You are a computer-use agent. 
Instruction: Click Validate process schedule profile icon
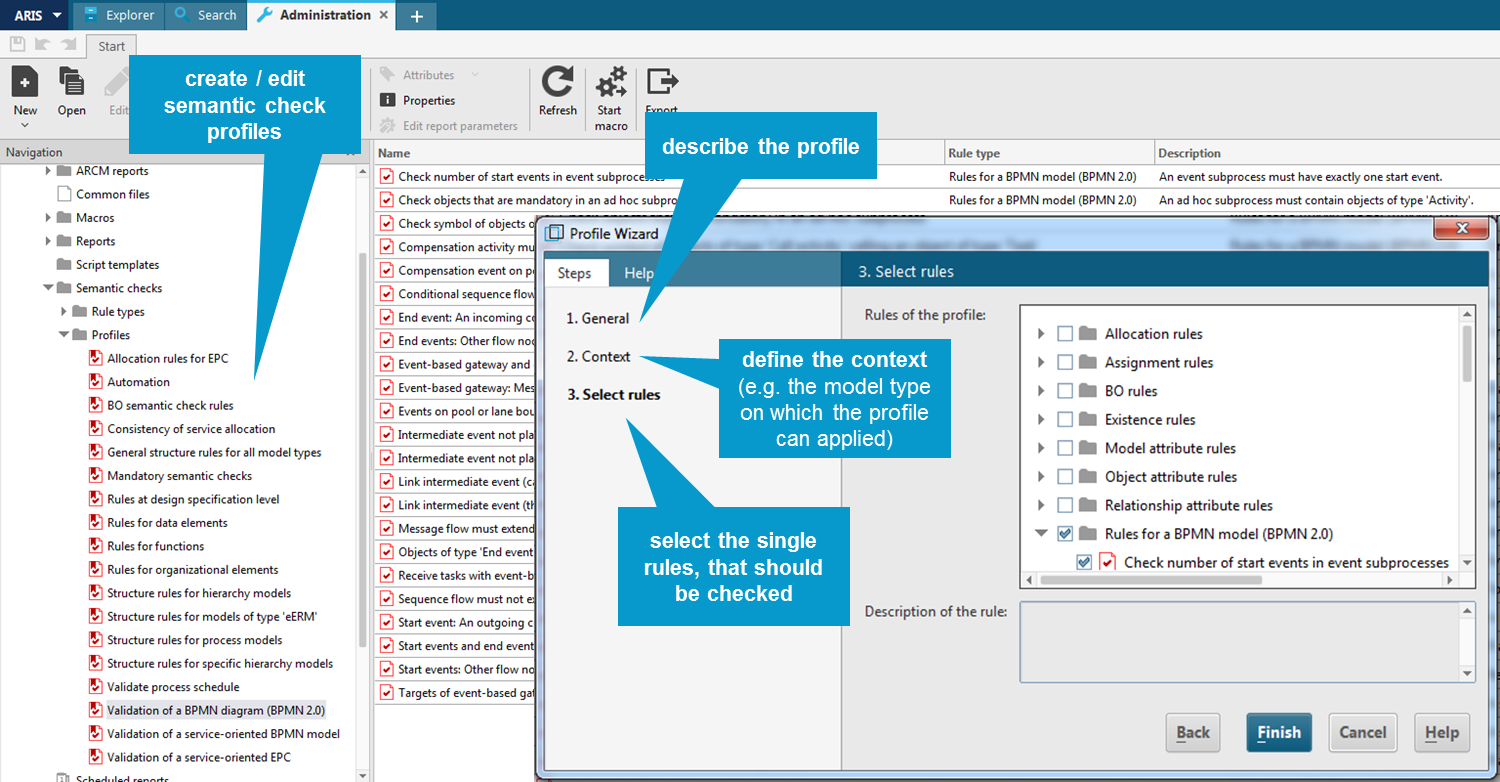[96, 686]
